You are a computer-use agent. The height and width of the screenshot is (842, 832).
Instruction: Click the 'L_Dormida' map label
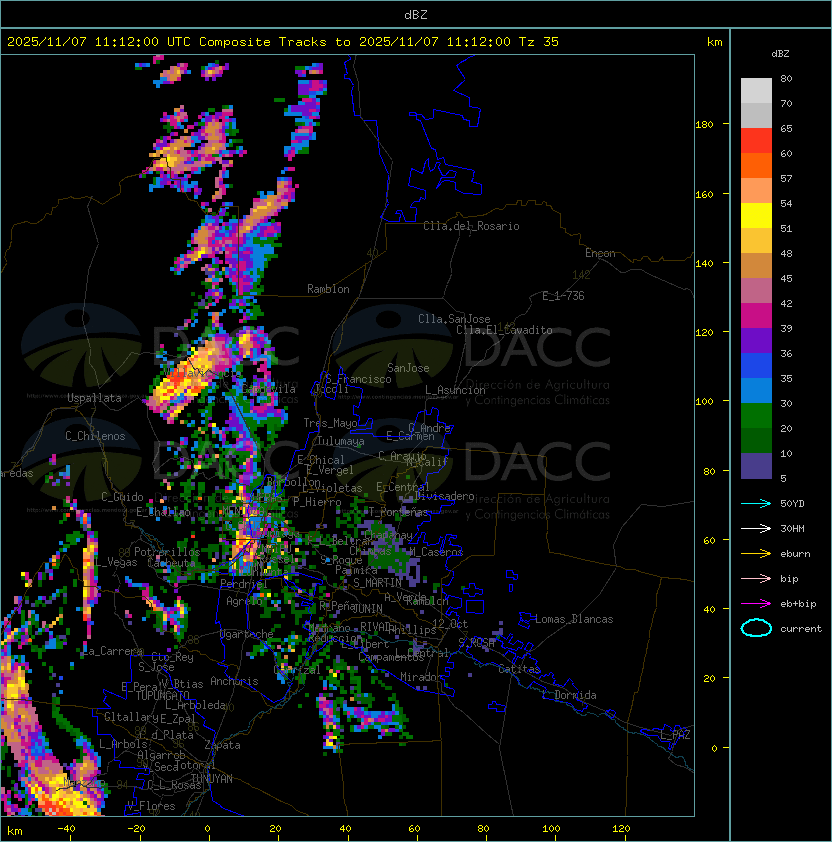[x=569, y=695]
